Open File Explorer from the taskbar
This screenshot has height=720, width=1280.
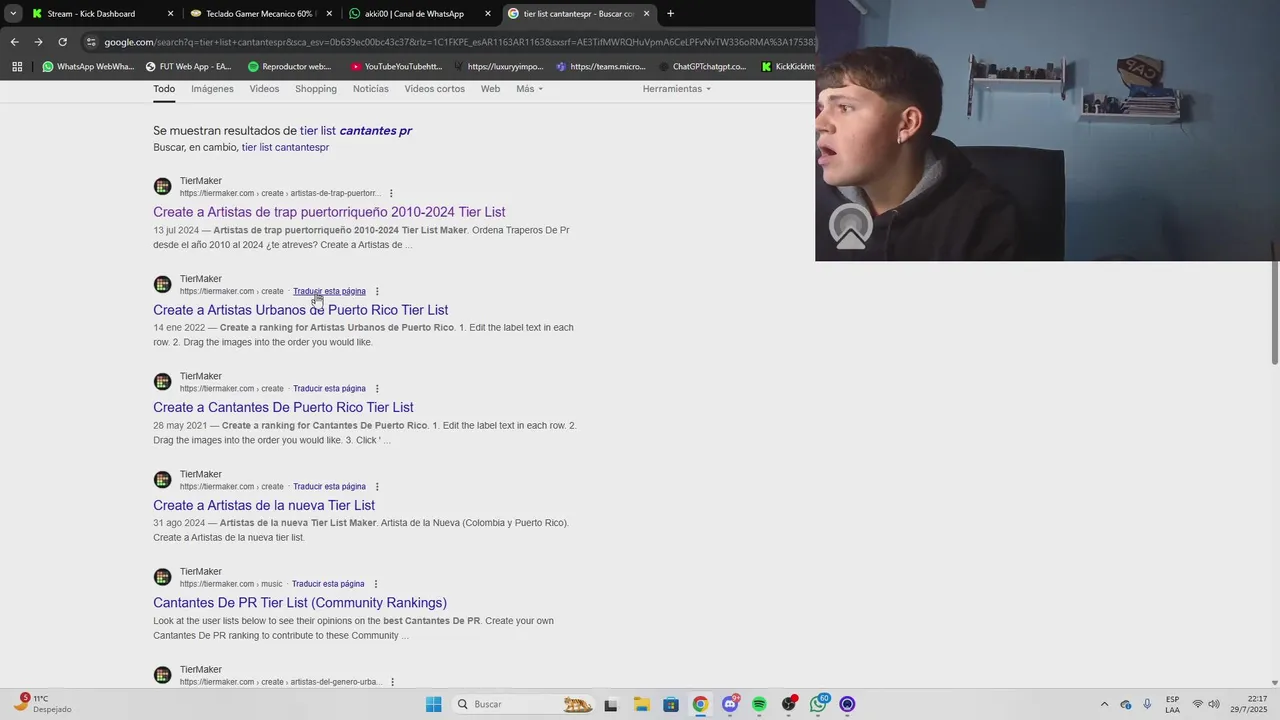(641, 704)
